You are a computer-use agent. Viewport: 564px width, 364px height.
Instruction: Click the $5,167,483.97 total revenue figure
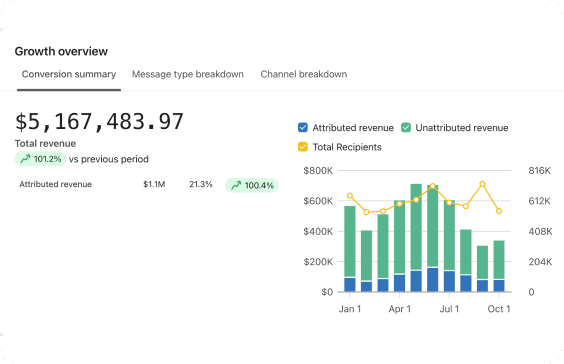pos(99,122)
